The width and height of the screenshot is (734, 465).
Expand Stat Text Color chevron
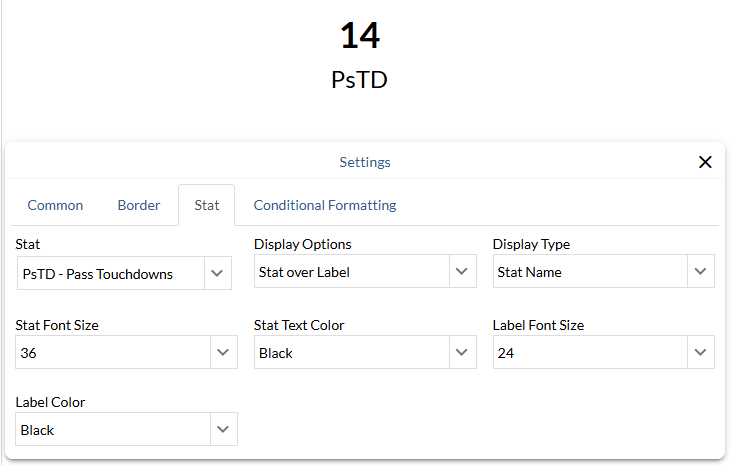click(x=461, y=352)
